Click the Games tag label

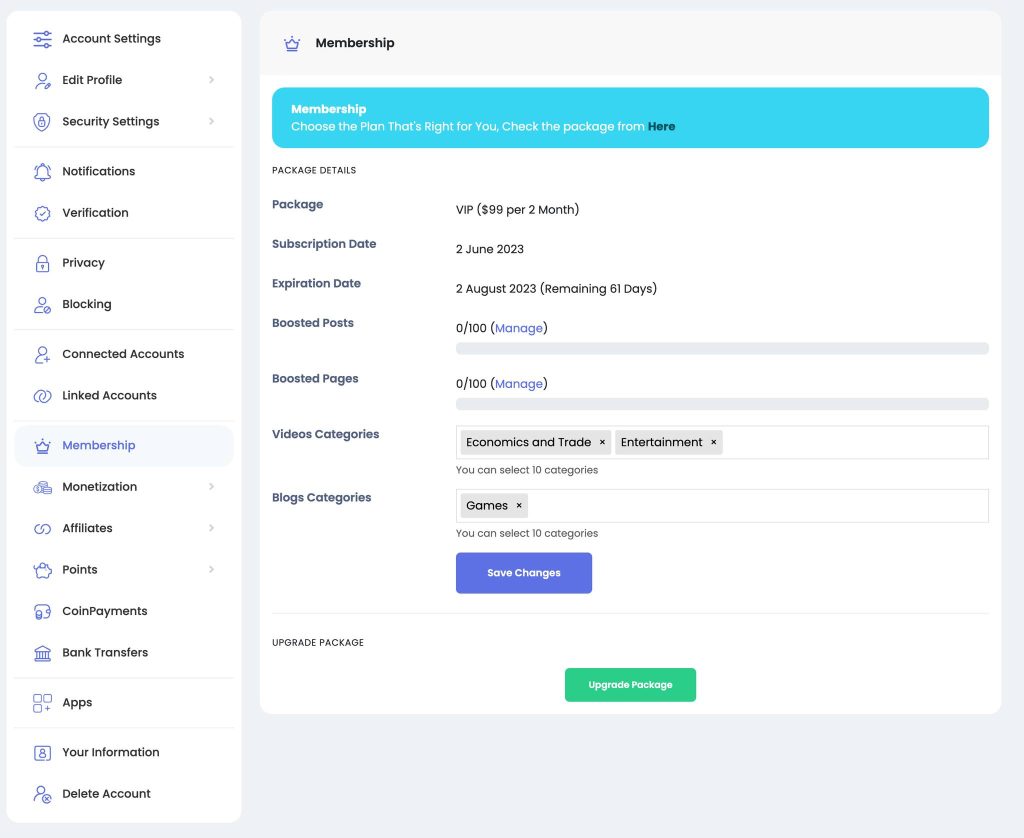pyautogui.click(x=487, y=506)
